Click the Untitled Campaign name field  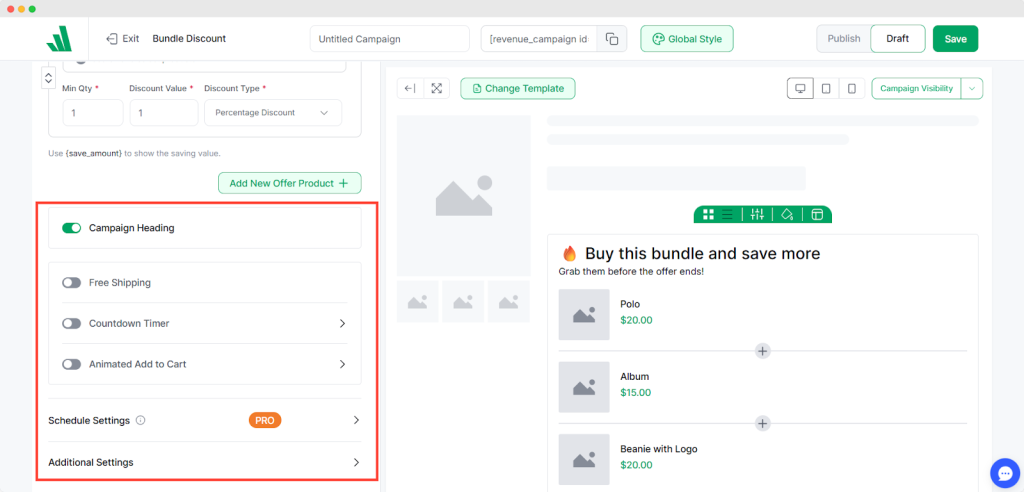[x=390, y=39]
